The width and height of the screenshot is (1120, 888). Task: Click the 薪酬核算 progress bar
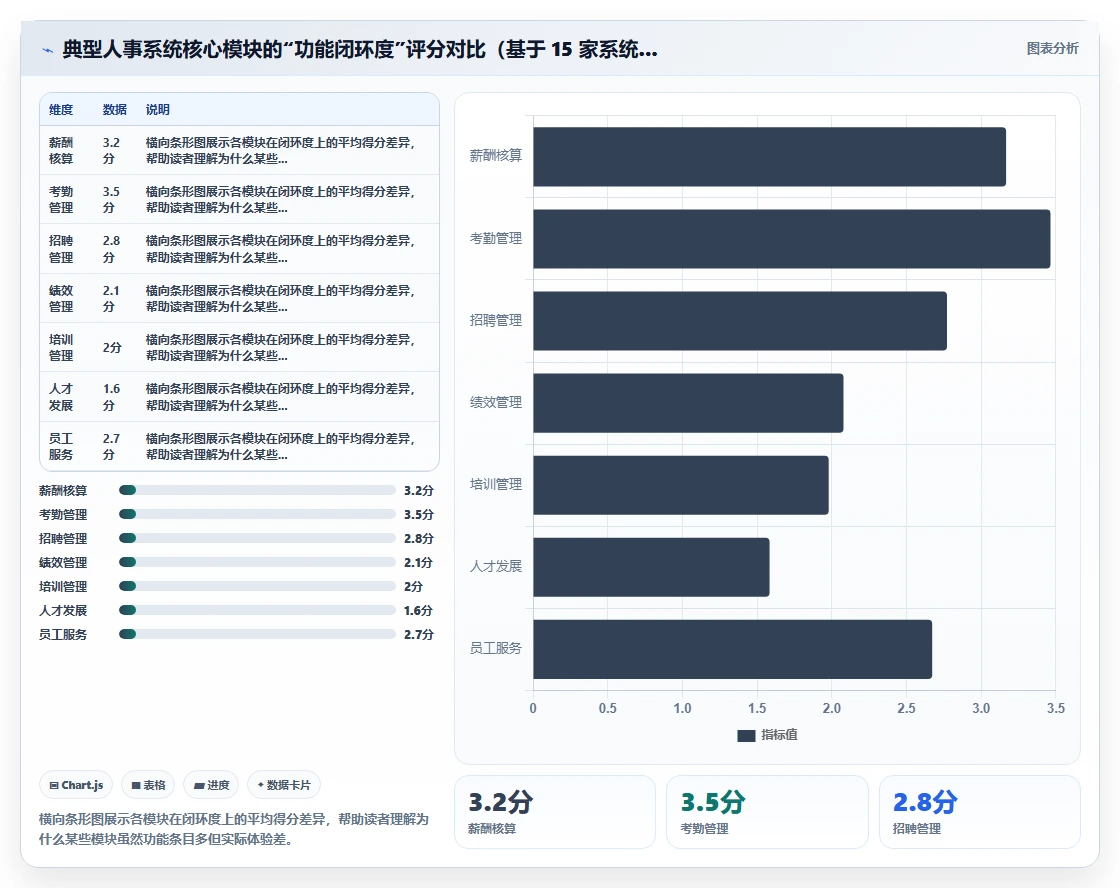(257, 490)
